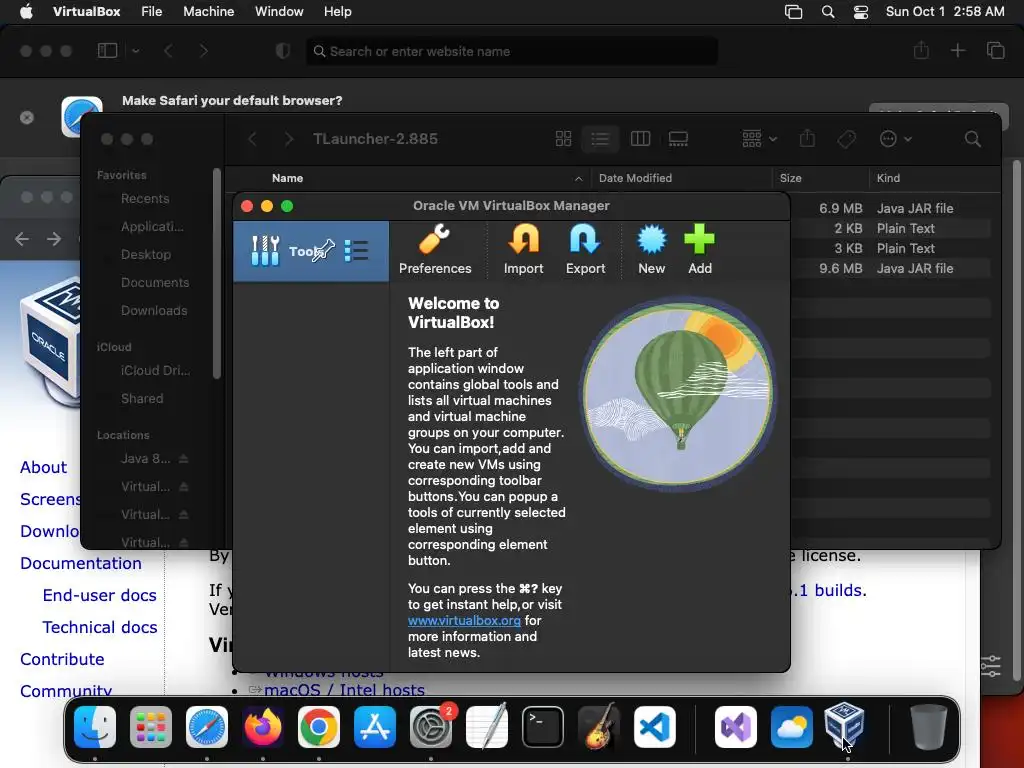Open the Documentation link on webpage
The height and width of the screenshot is (768, 1024).
click(81, 563)
